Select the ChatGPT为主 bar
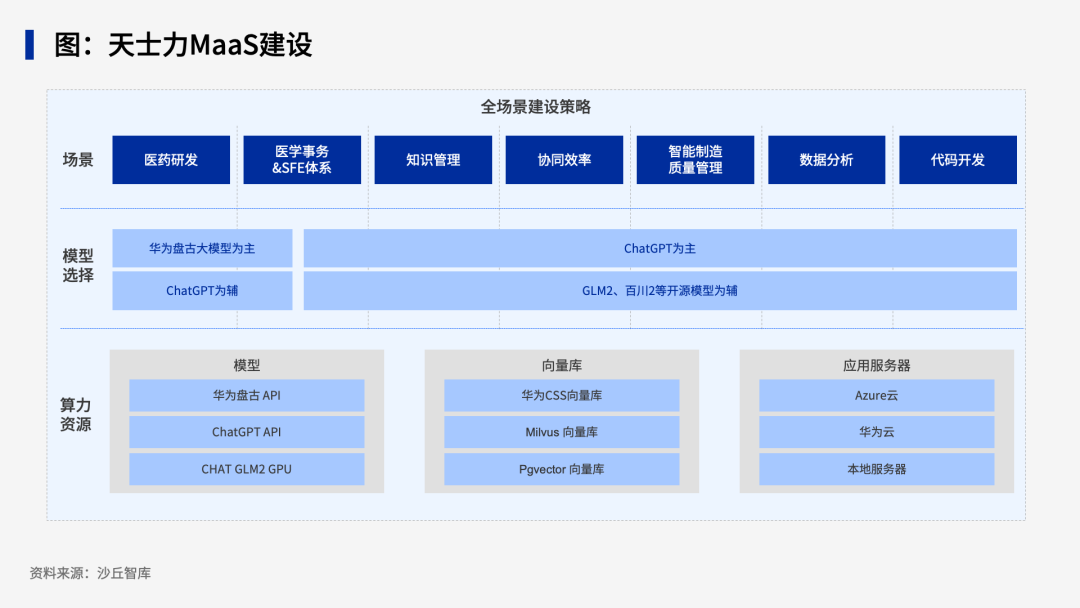Viewport: 1080px width, 608px height. tap(660, 249)
